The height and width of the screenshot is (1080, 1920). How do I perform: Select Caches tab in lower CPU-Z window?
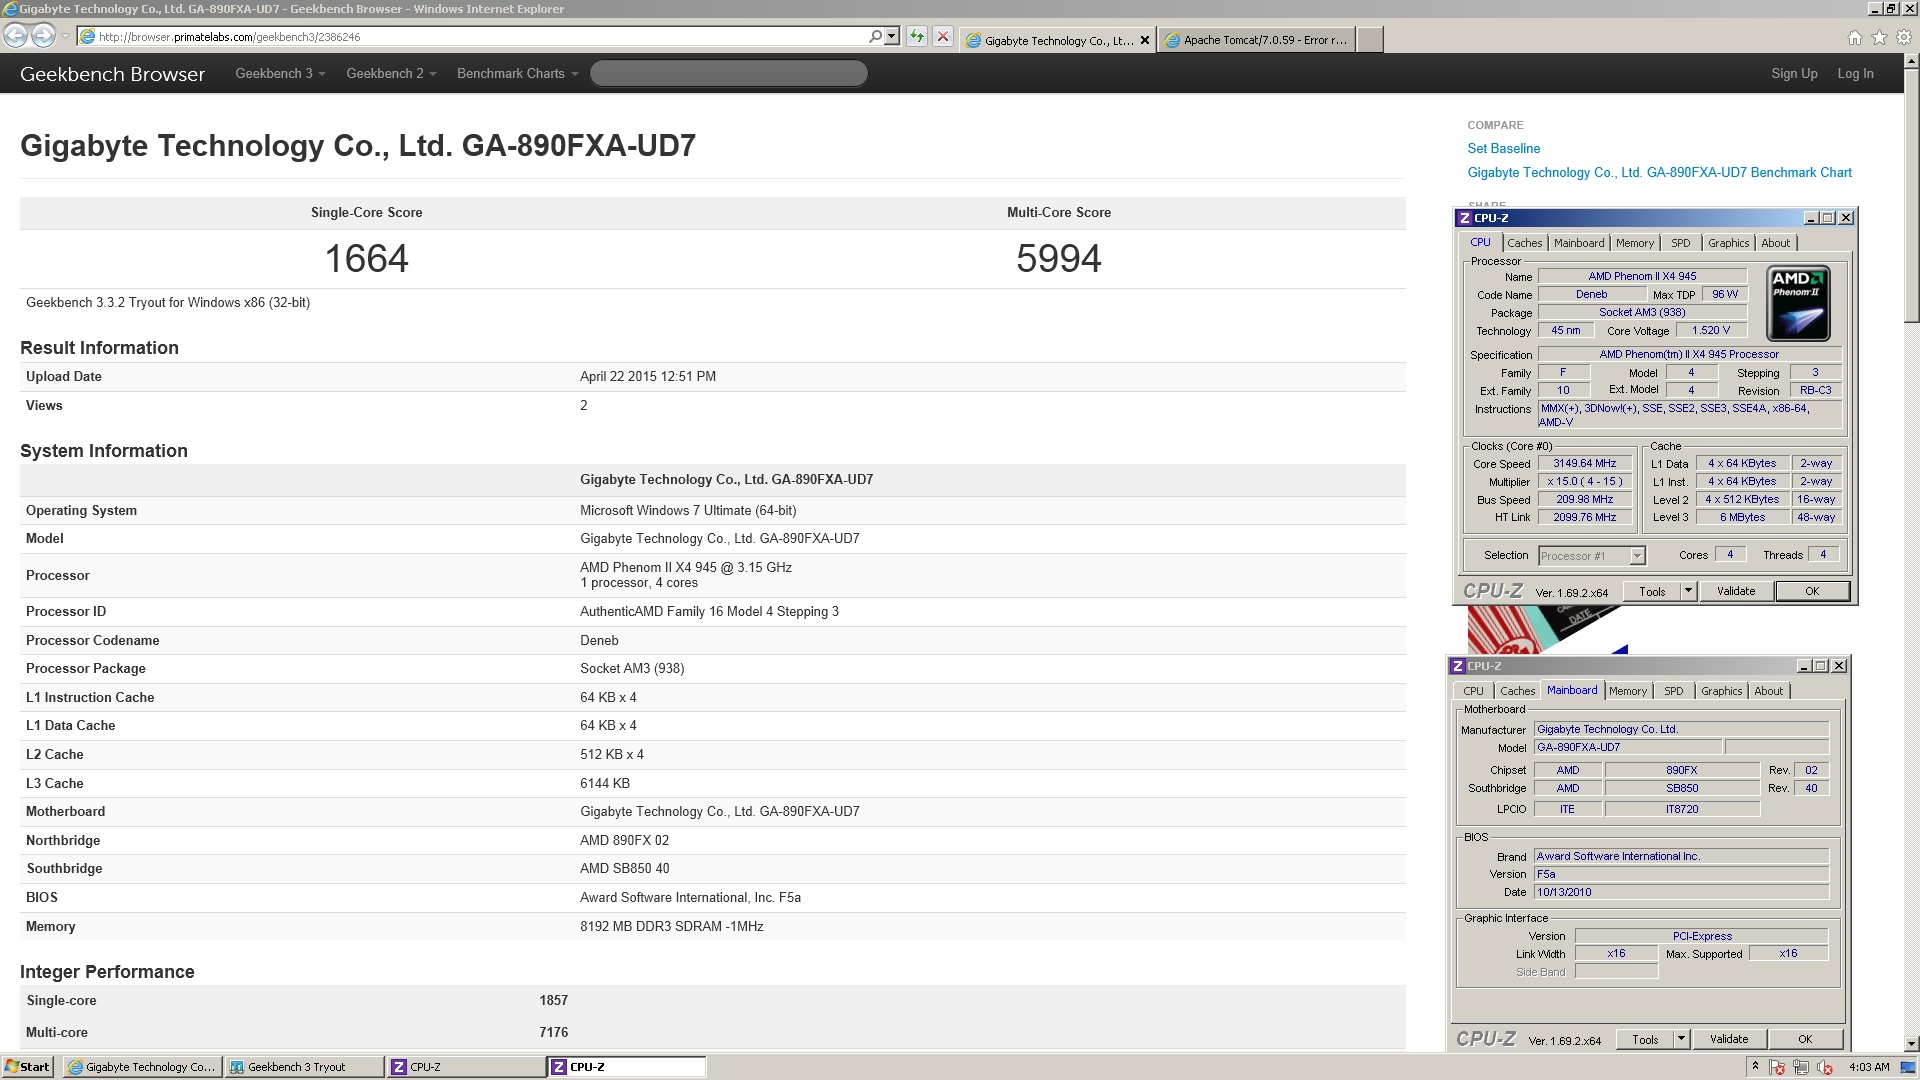[x=1517, y=691]
